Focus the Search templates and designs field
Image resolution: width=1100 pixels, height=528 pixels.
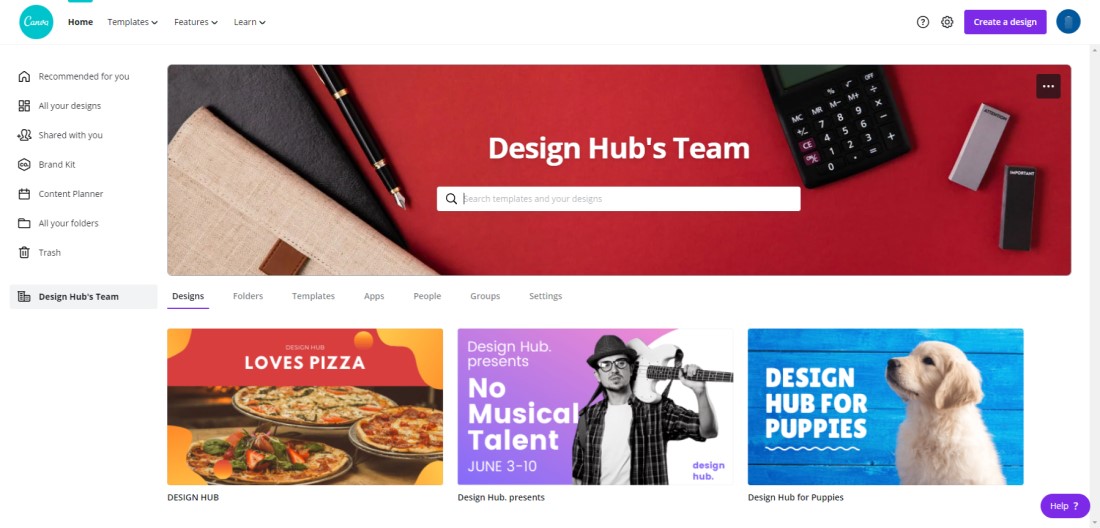coord(619,199)
